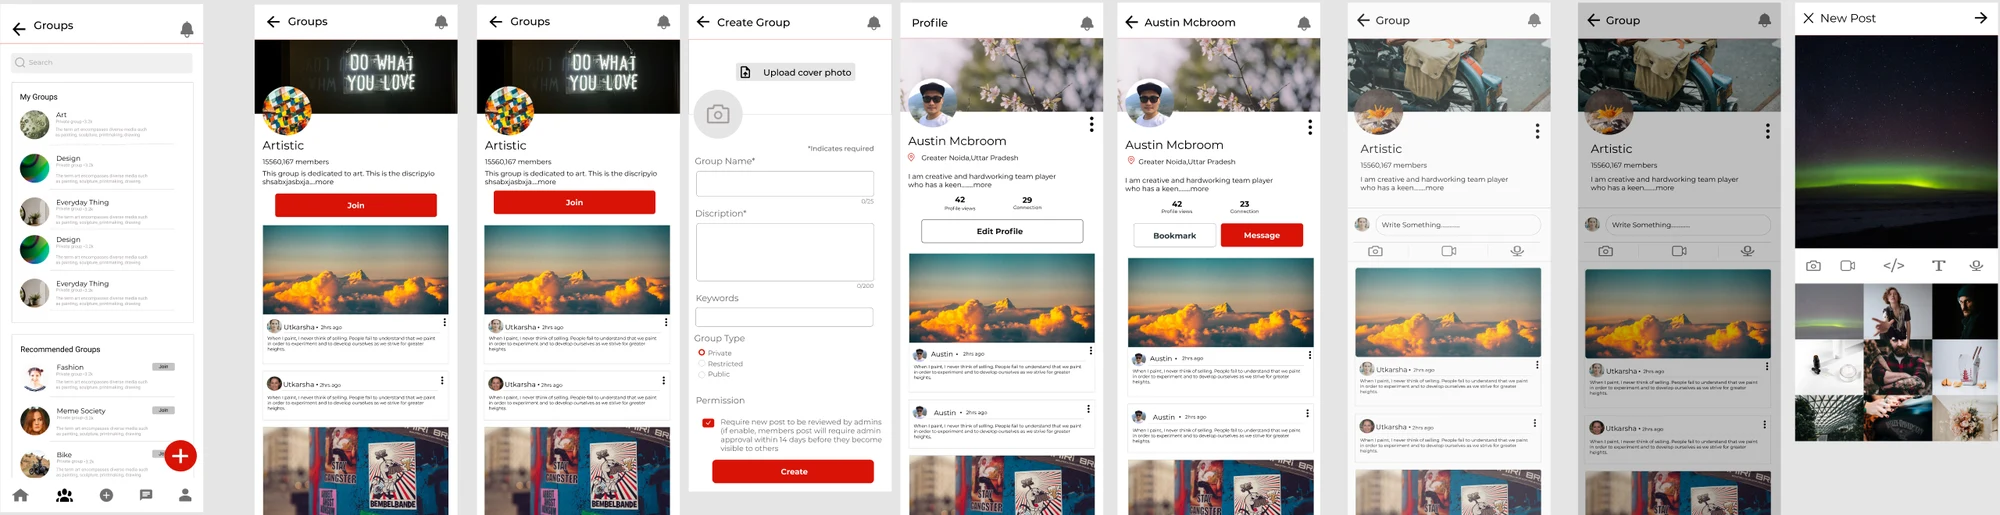
Task: Click the bell on the Create Group screen
Action: coord(874,22)
